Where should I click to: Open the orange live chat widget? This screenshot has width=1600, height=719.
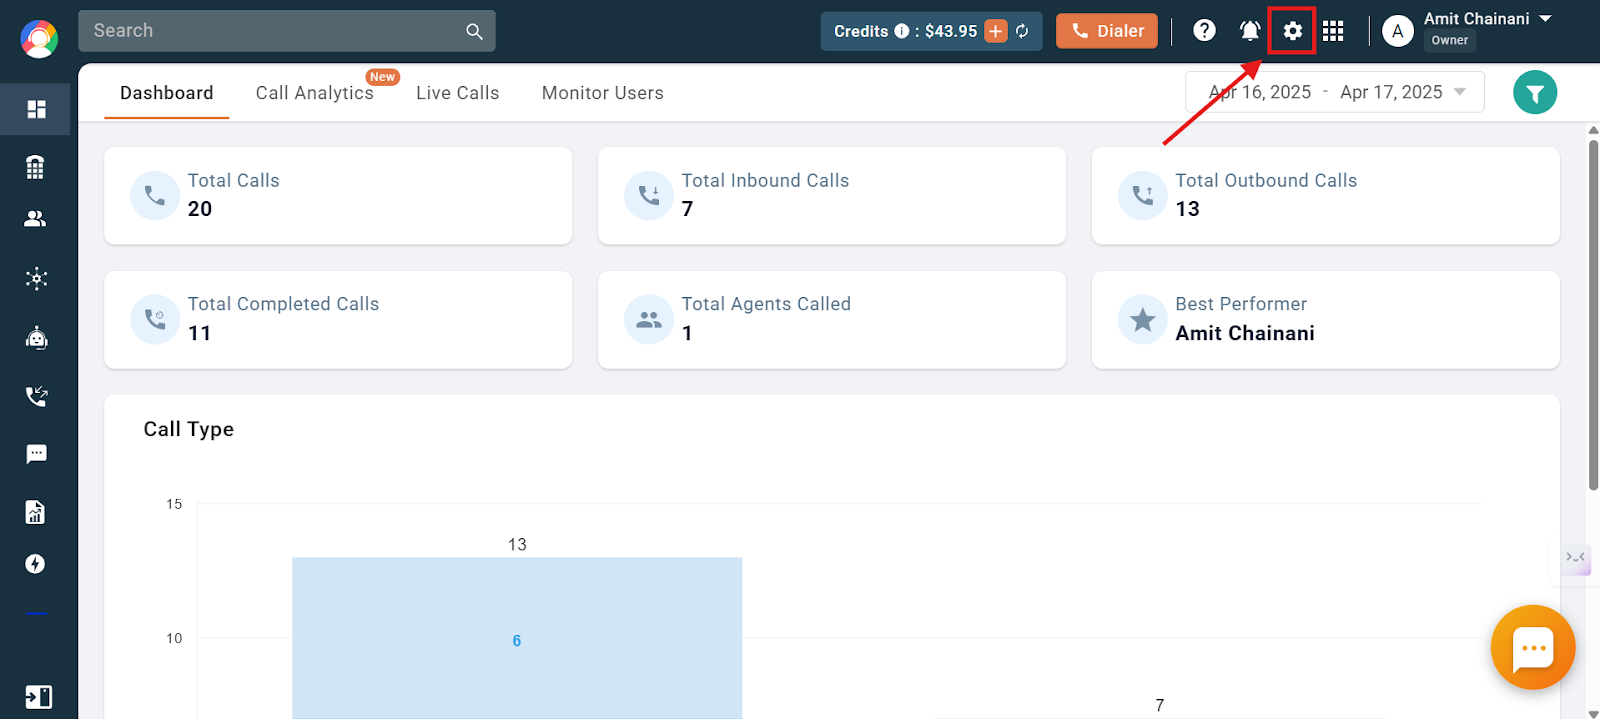coord(1533,648)
